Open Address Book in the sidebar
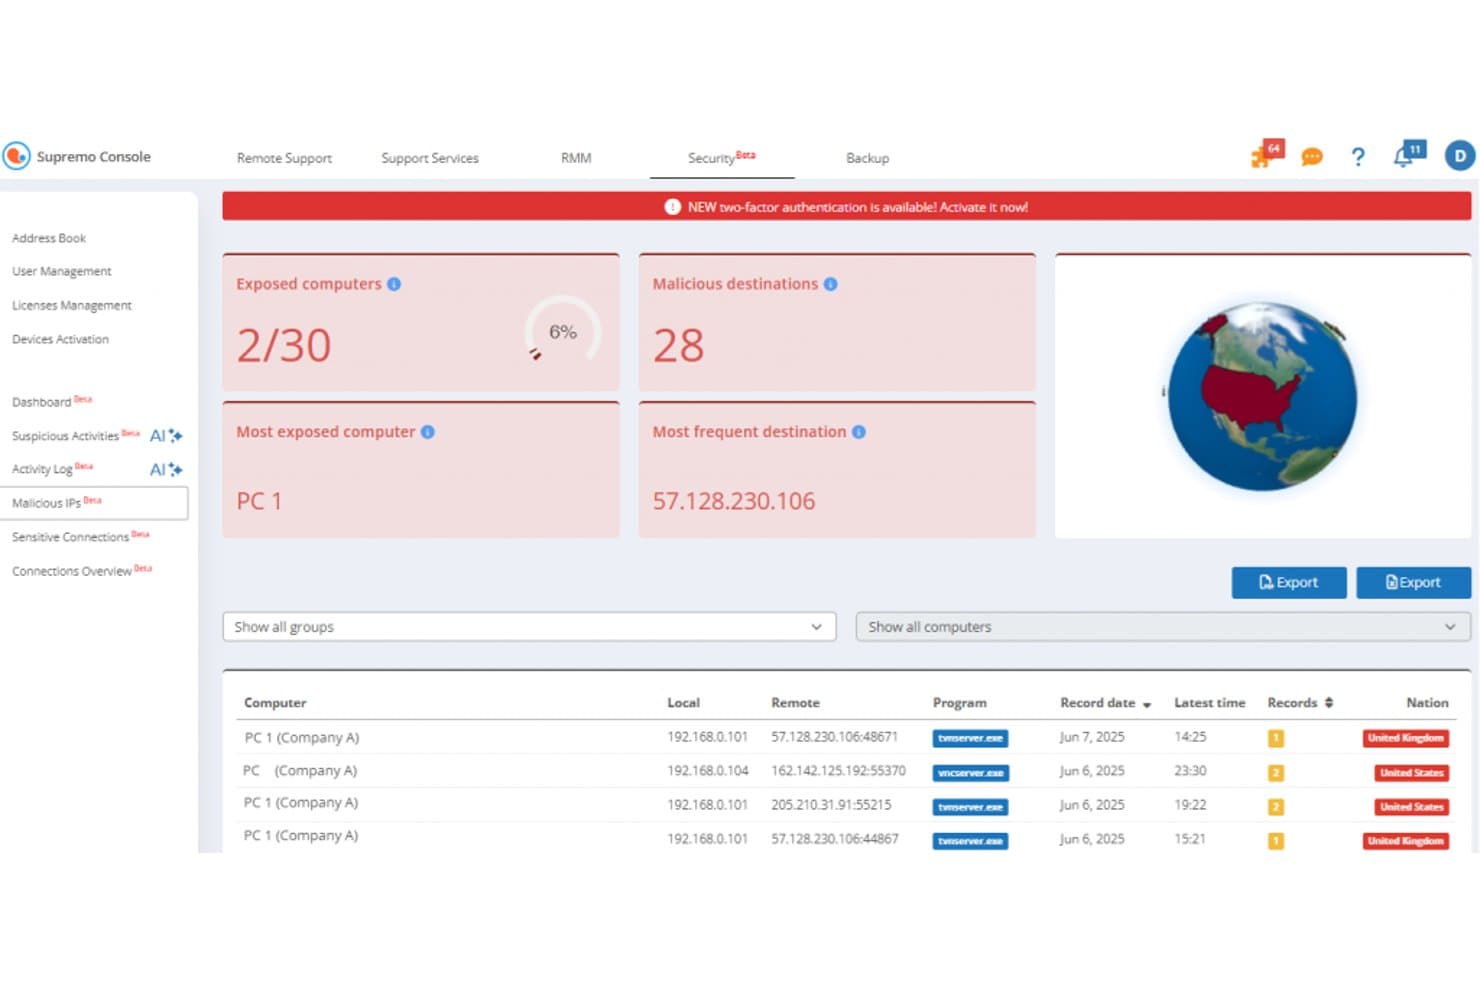Viewport: 1480px width, 987px height. tap(49, 238)
